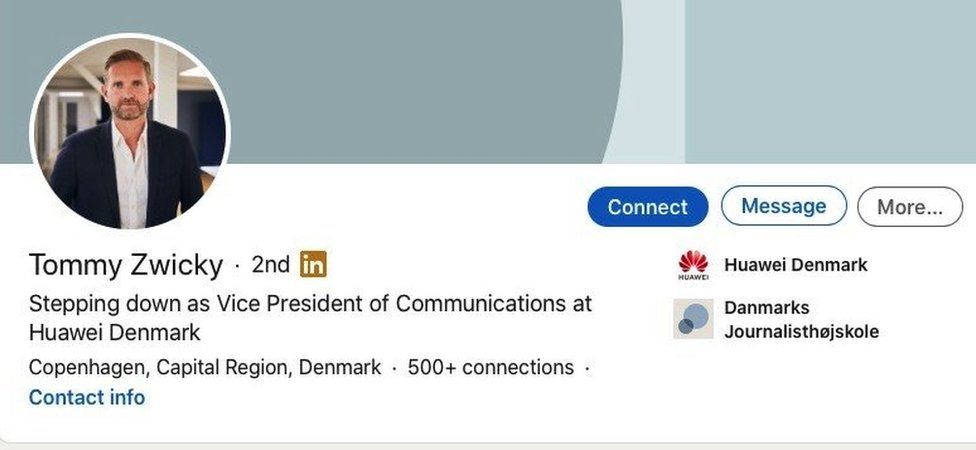Click the Tommy Zwicky profile name
This screenshot has width=976, height=450.
click(x=126, y=265)
